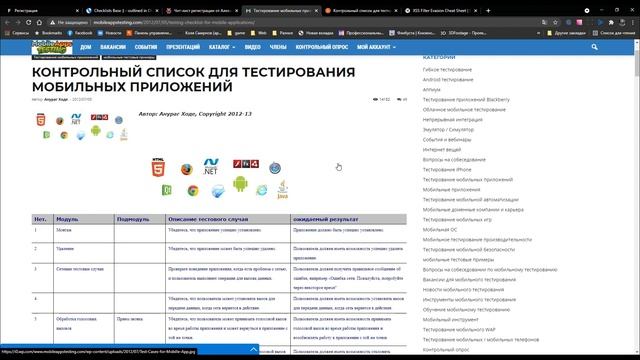The height and width of the screenshot is (360, 640).
Task: Open the ПРЕЗЕНТАЦИЙ menu item
Action: point(183,47)
